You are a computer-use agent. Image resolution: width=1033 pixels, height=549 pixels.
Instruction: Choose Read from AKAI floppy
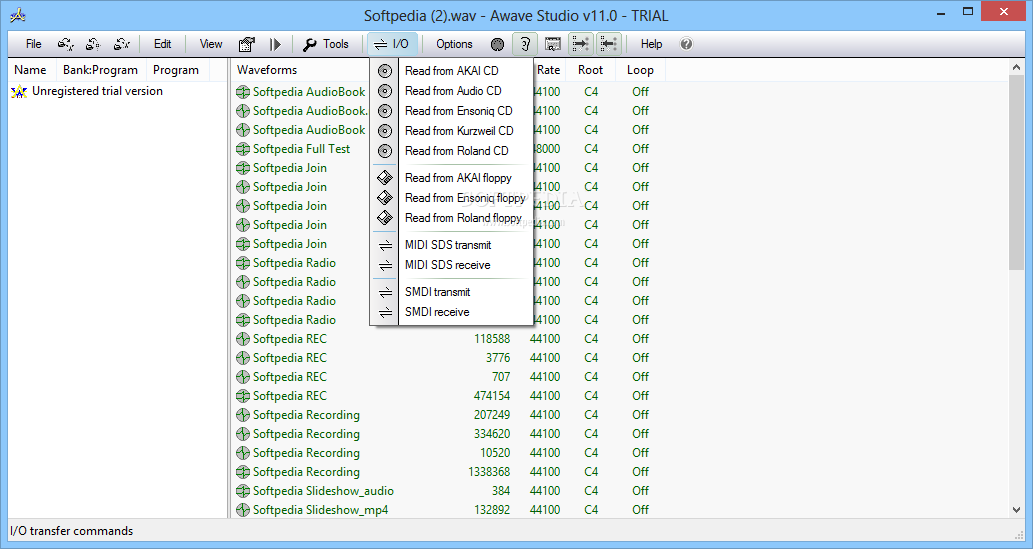pos(452,178)
